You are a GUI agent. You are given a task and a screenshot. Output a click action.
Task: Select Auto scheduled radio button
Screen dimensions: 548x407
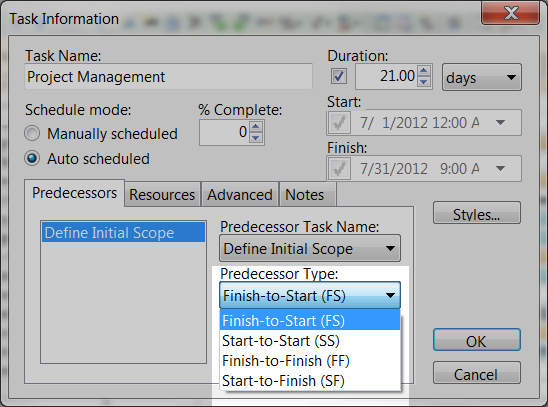tap(32, 158)
